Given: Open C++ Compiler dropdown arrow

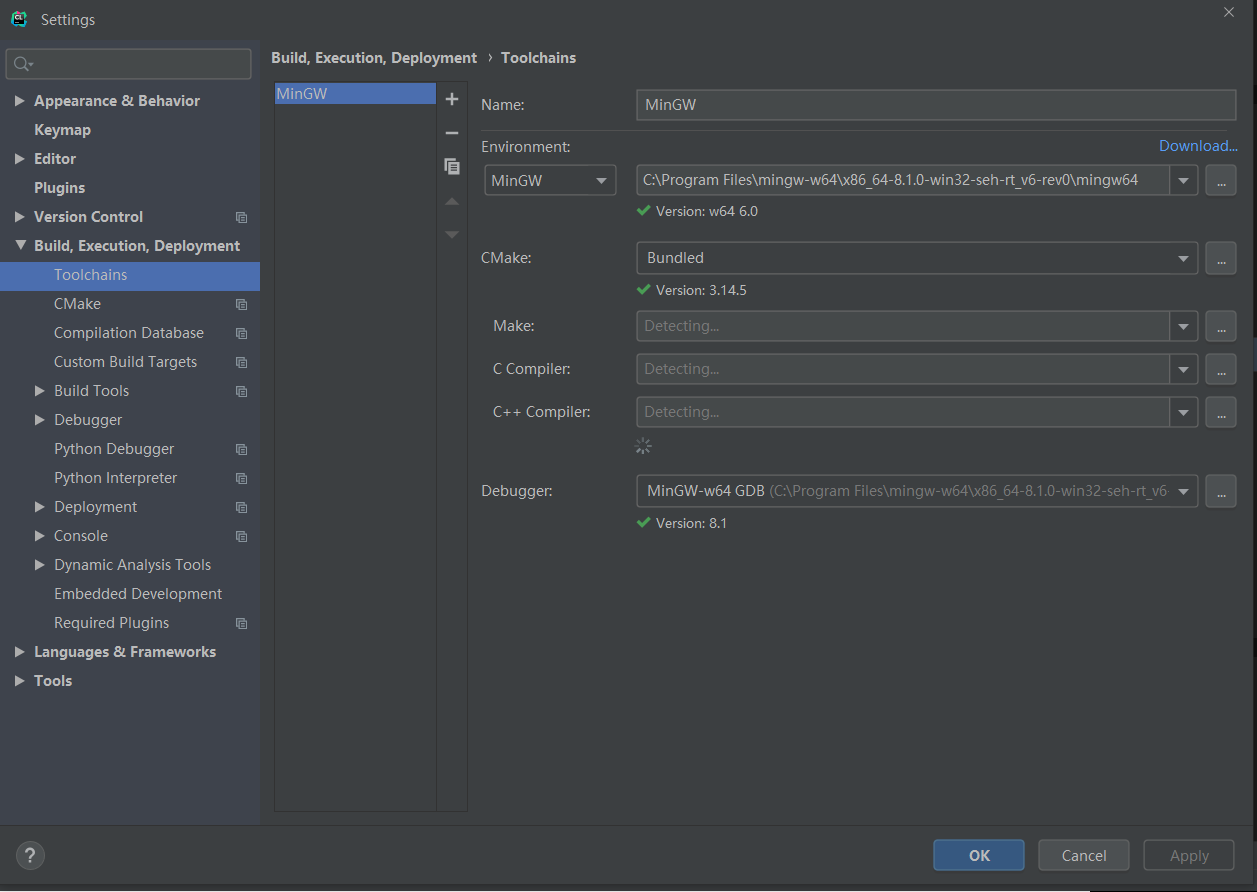Looking at the screenshot, I should (1184, 412).
